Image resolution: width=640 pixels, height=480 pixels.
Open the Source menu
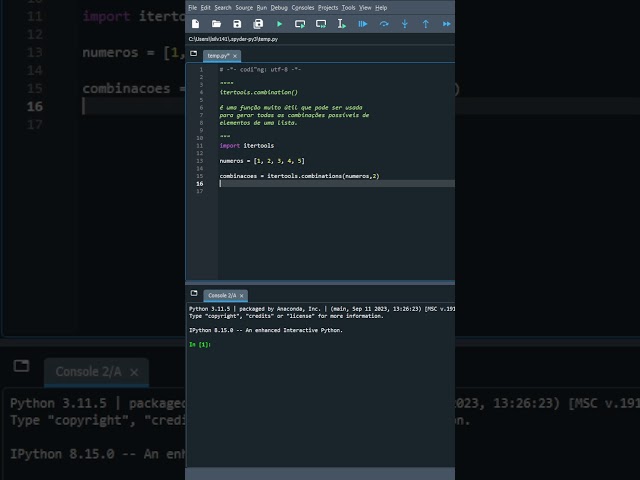(x=244, y=8)
